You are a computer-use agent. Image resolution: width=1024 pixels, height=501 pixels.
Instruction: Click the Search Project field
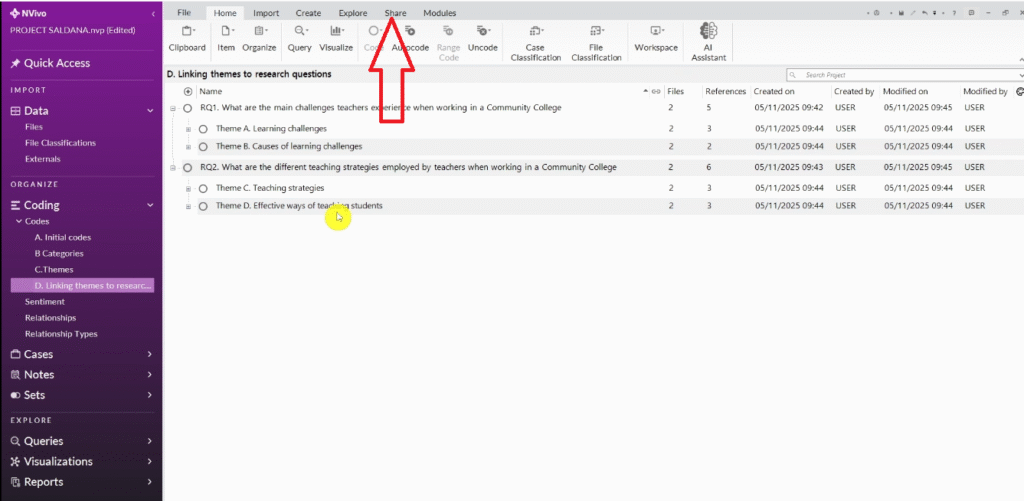coord(905,75)
